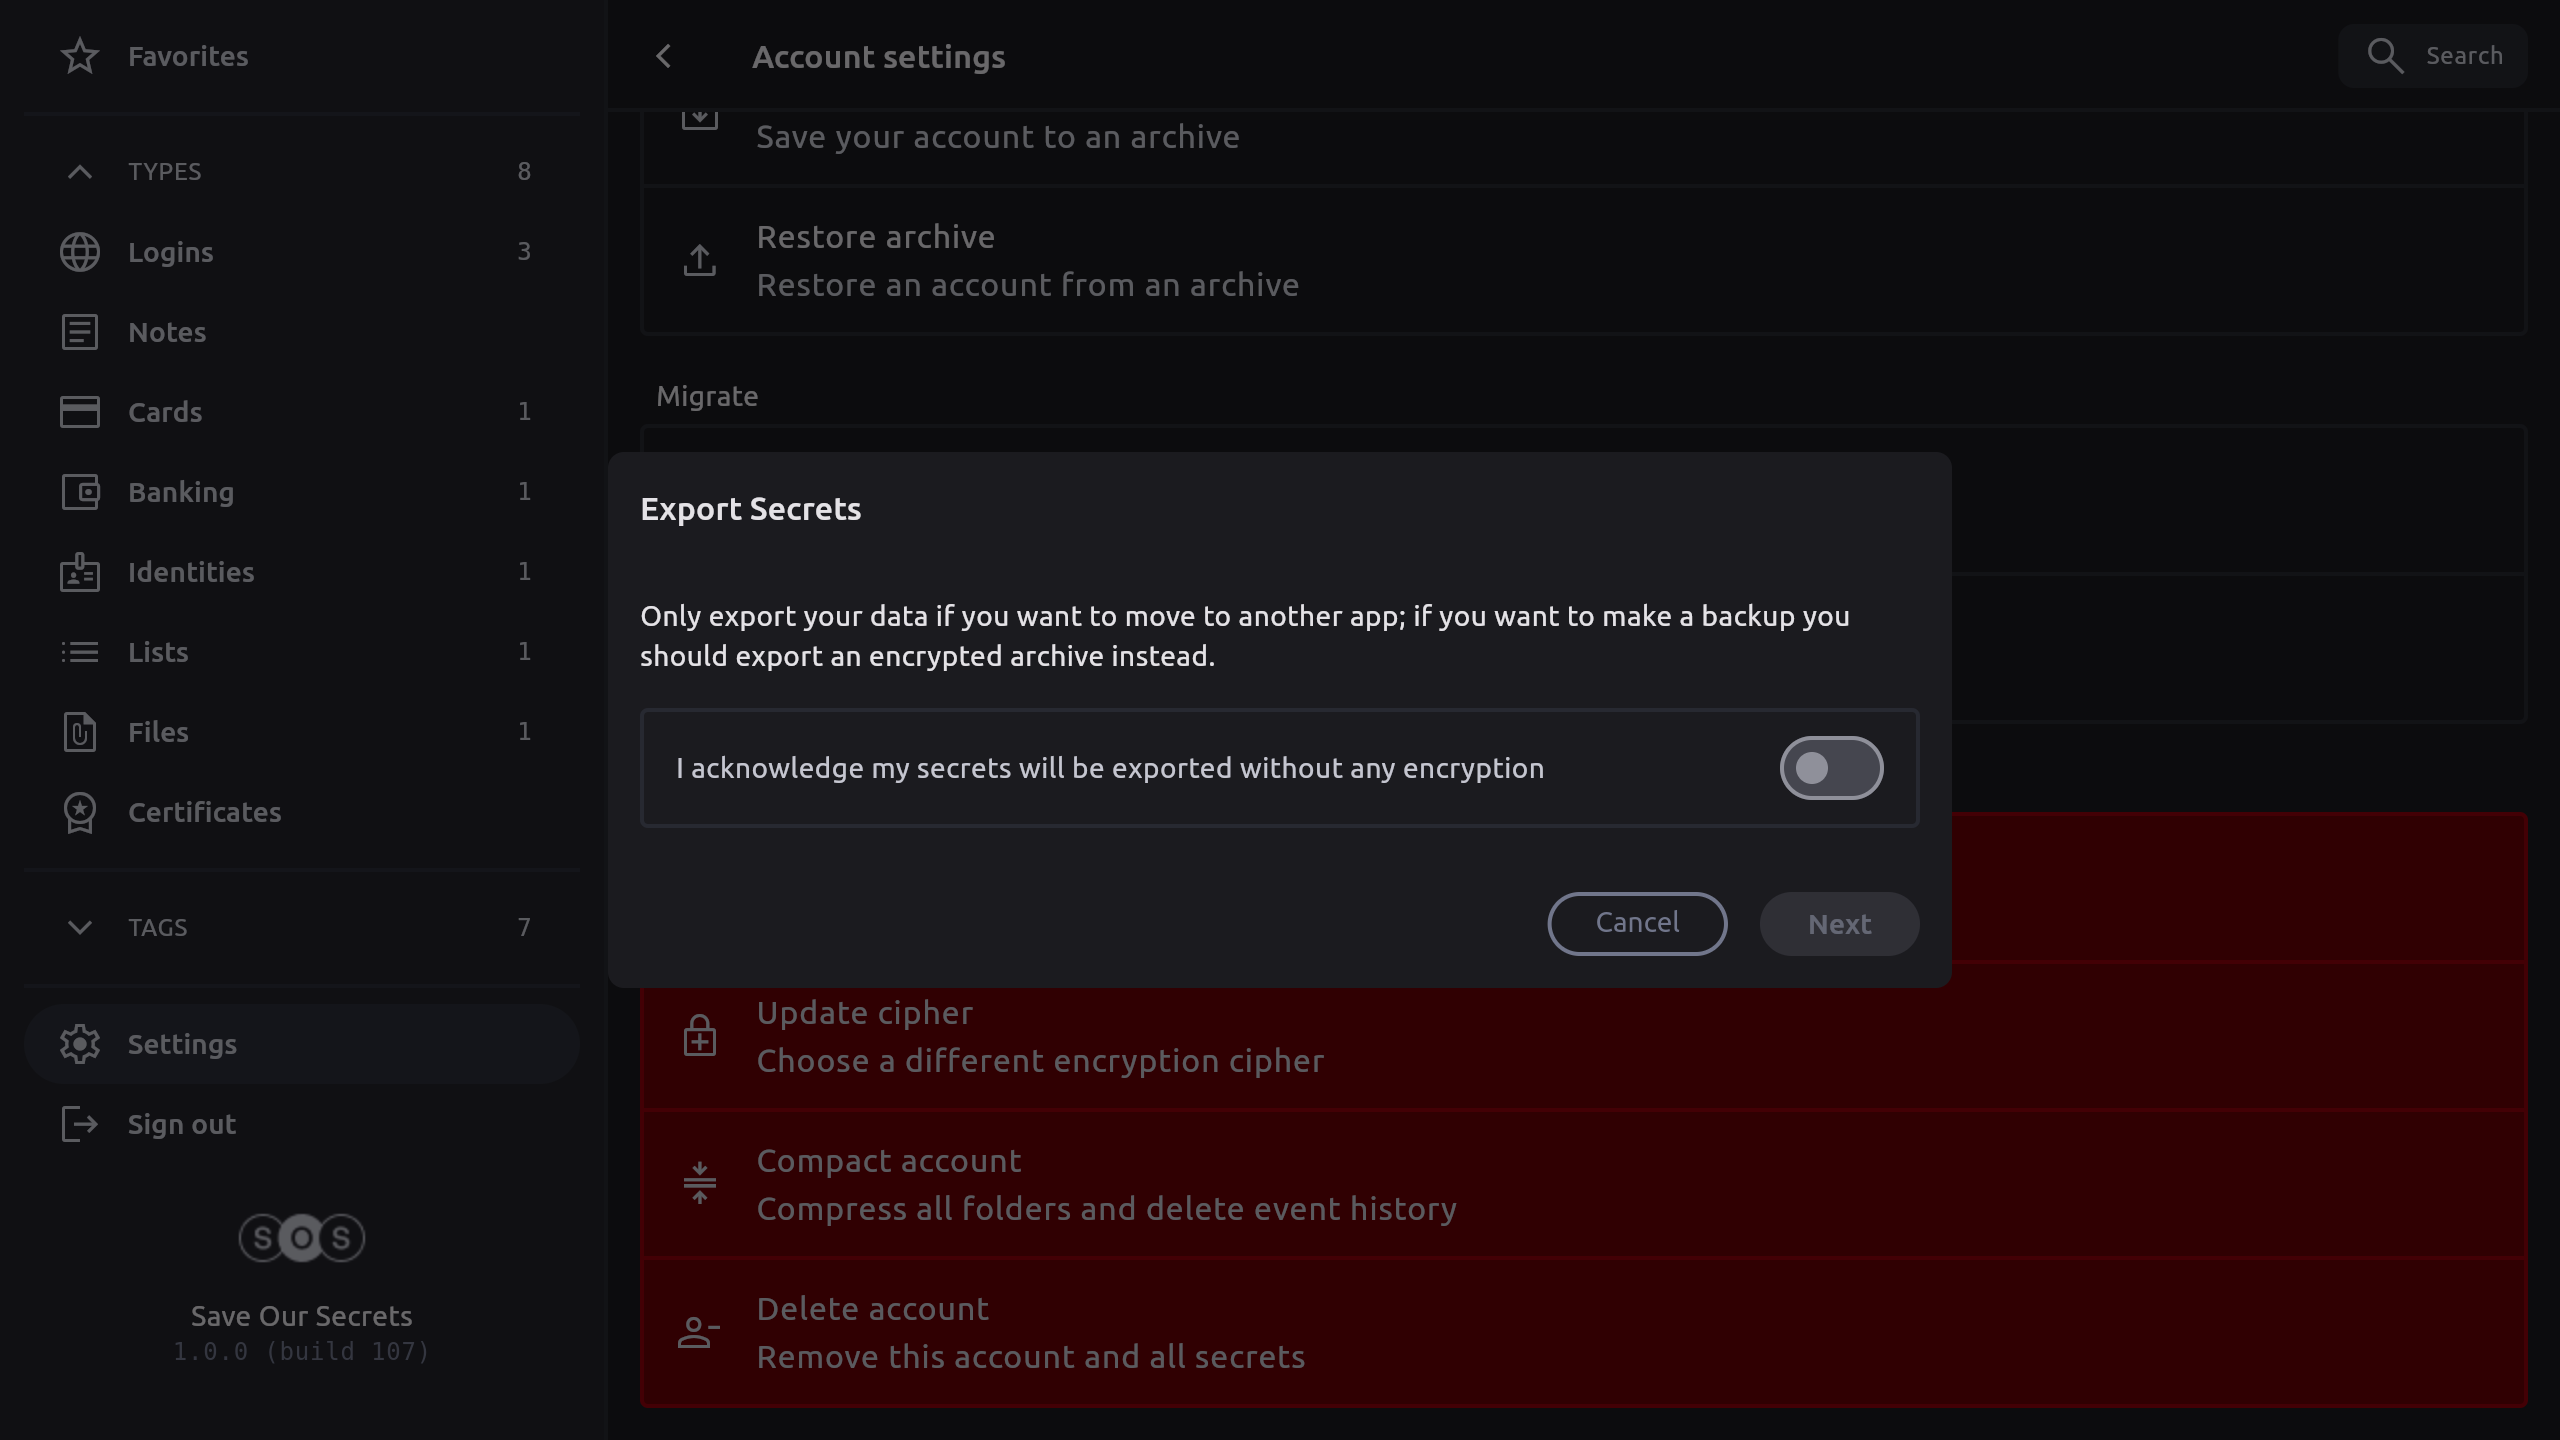Select the Cards credit card icon
2560x1440 pixels.
tap(80, 412)
